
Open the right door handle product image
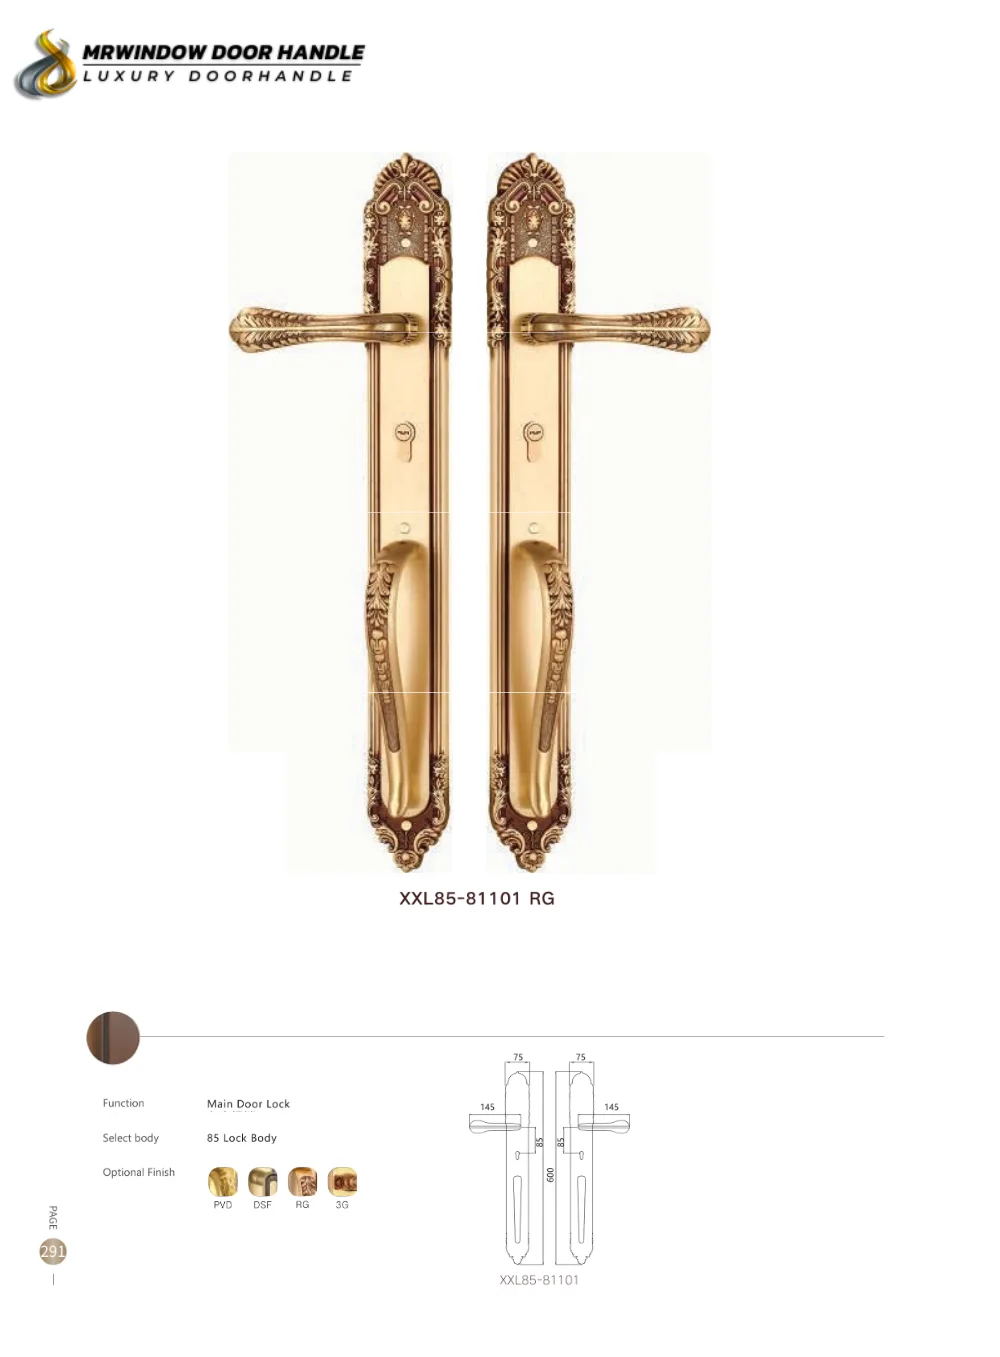[598, 512]
